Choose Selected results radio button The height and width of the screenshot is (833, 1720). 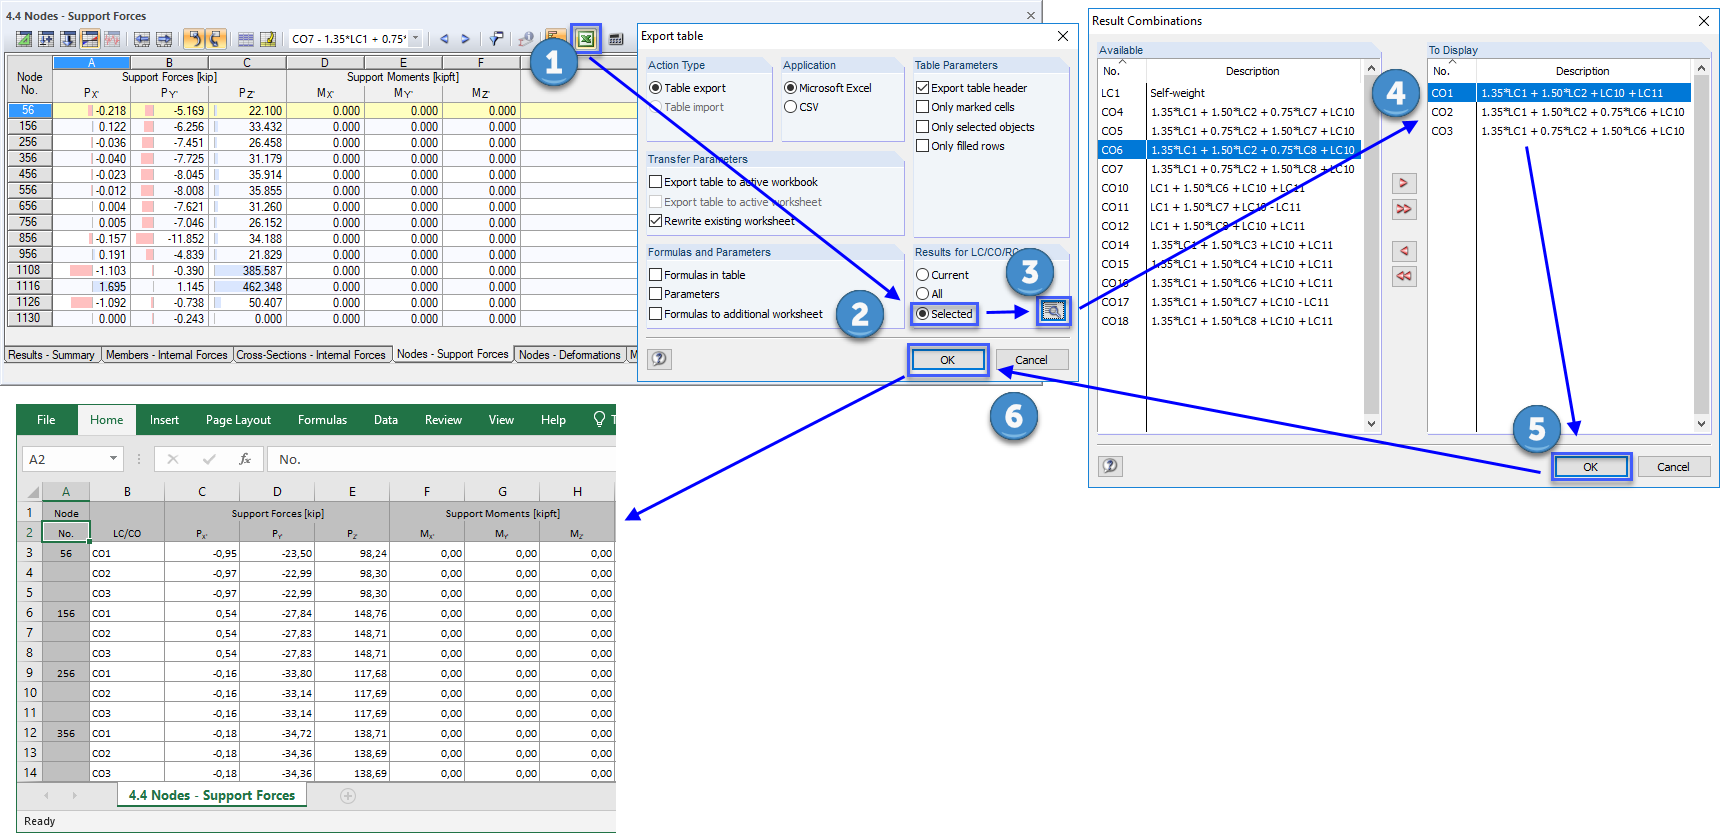click(x=923, y=314)
